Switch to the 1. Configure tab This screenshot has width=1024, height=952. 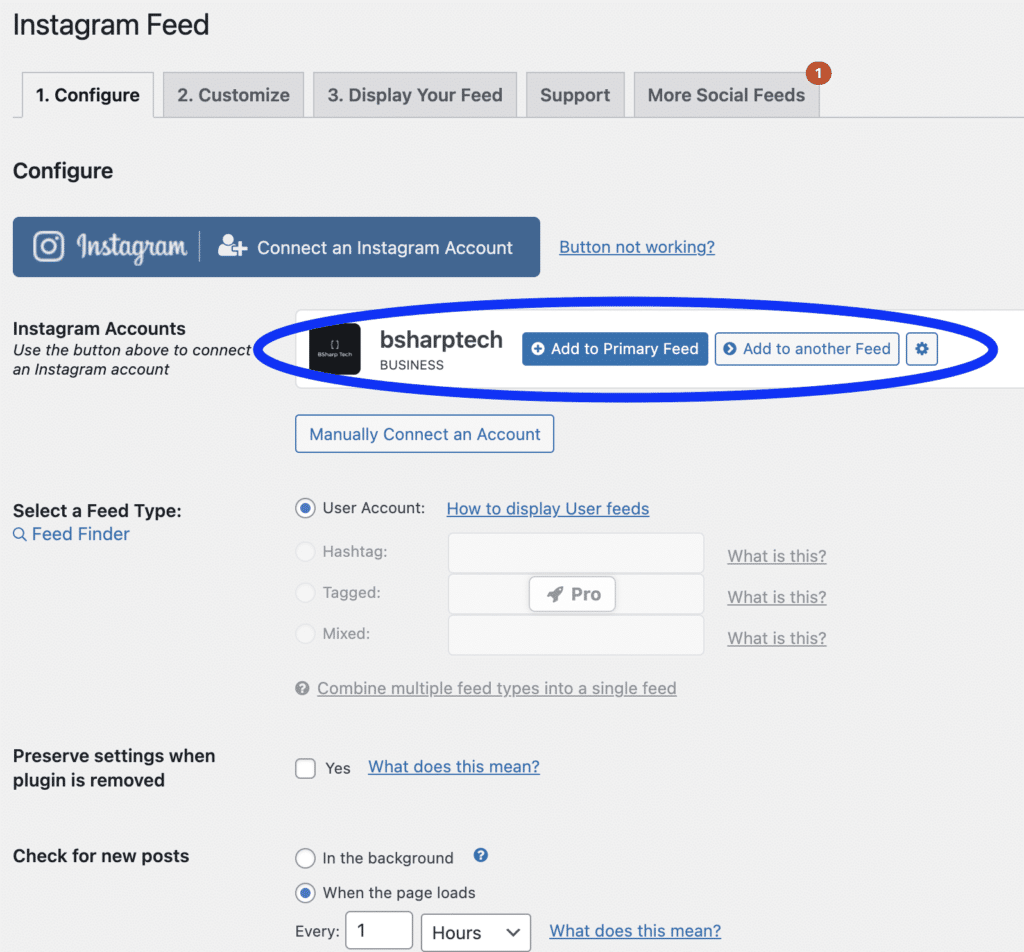click(88, 95)
